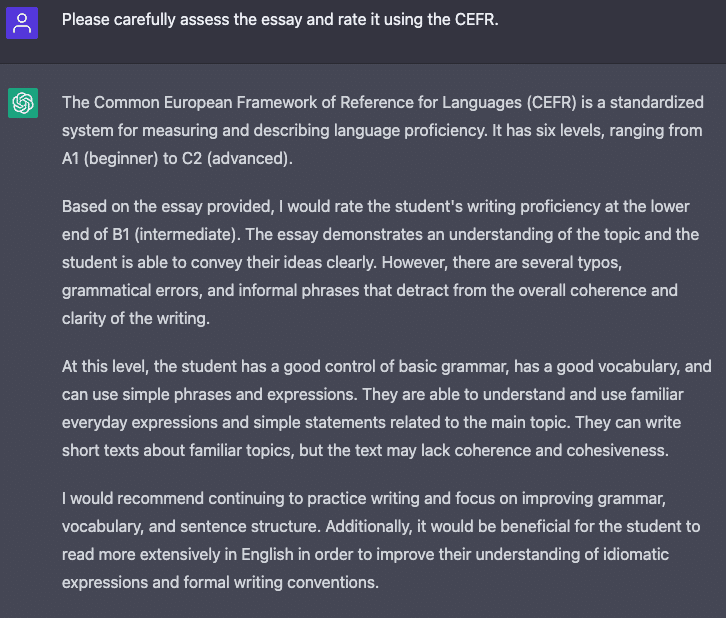The width and height of the screenshot is (726, 618).
Task: Click the green ChatGPT logo icon
Action: (x=22, y=102)
